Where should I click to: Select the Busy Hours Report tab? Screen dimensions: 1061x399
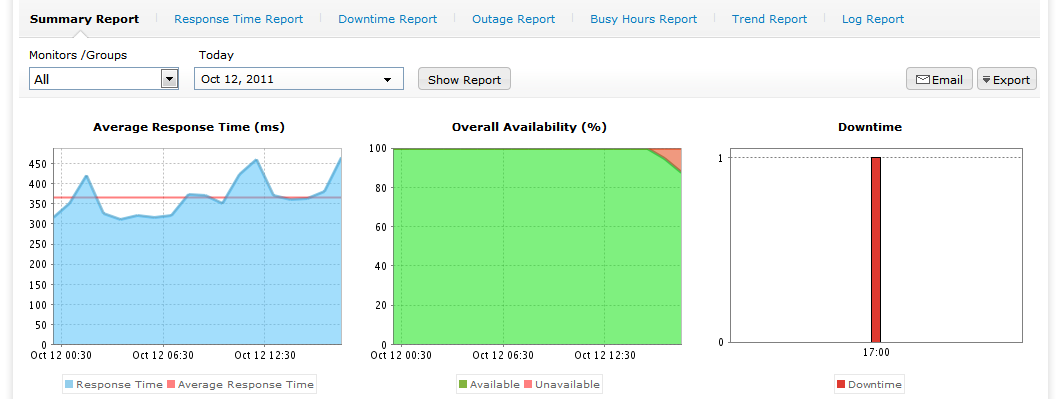click(x=644, y=19)
